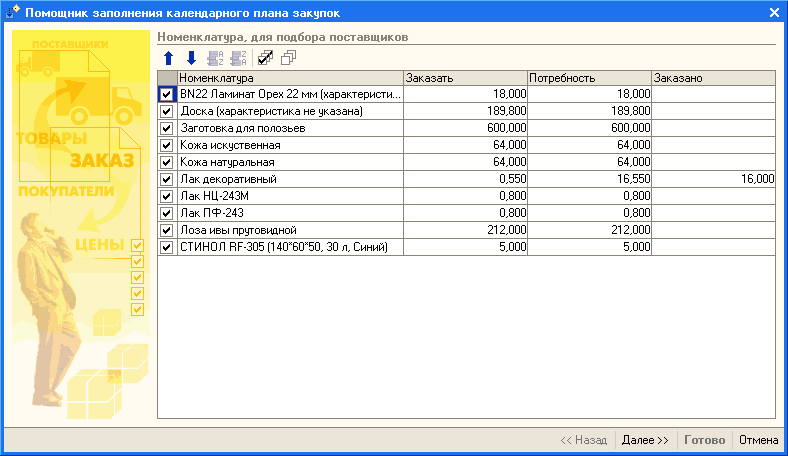This screenshot has height=456, width=788.
Task: Uncheck the BN22 Ламинат Орех row
Action: coord(167,94)
